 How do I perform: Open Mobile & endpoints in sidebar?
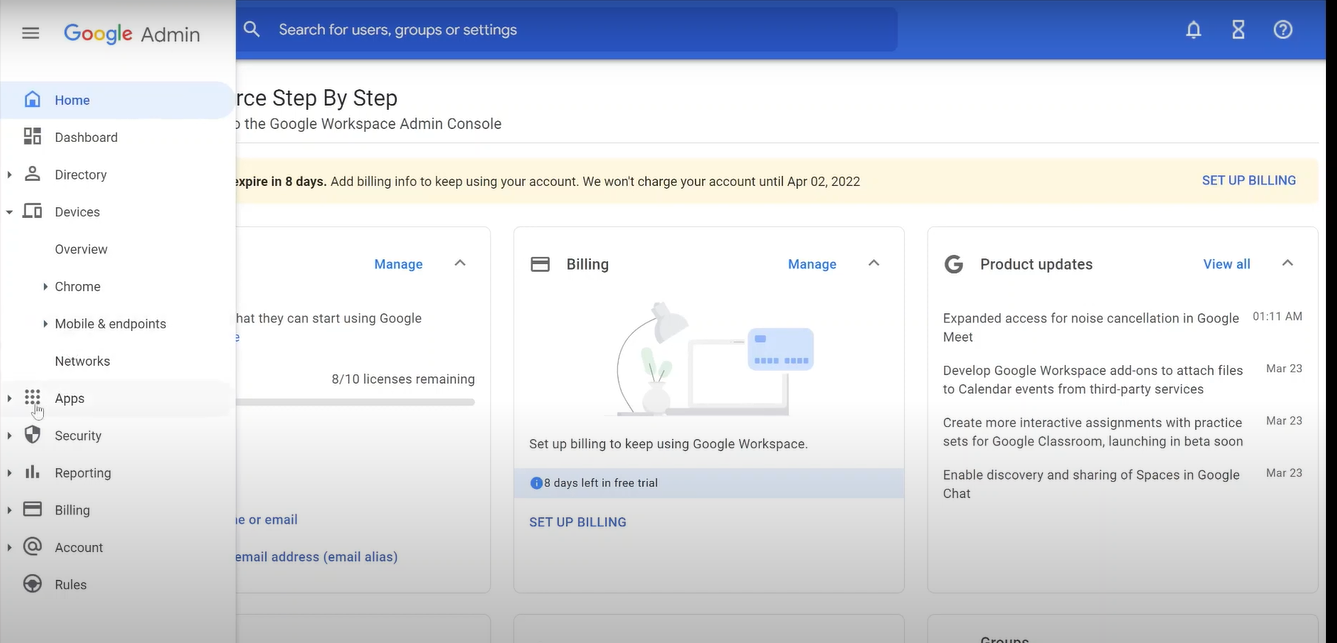click(x=110, y=324)
